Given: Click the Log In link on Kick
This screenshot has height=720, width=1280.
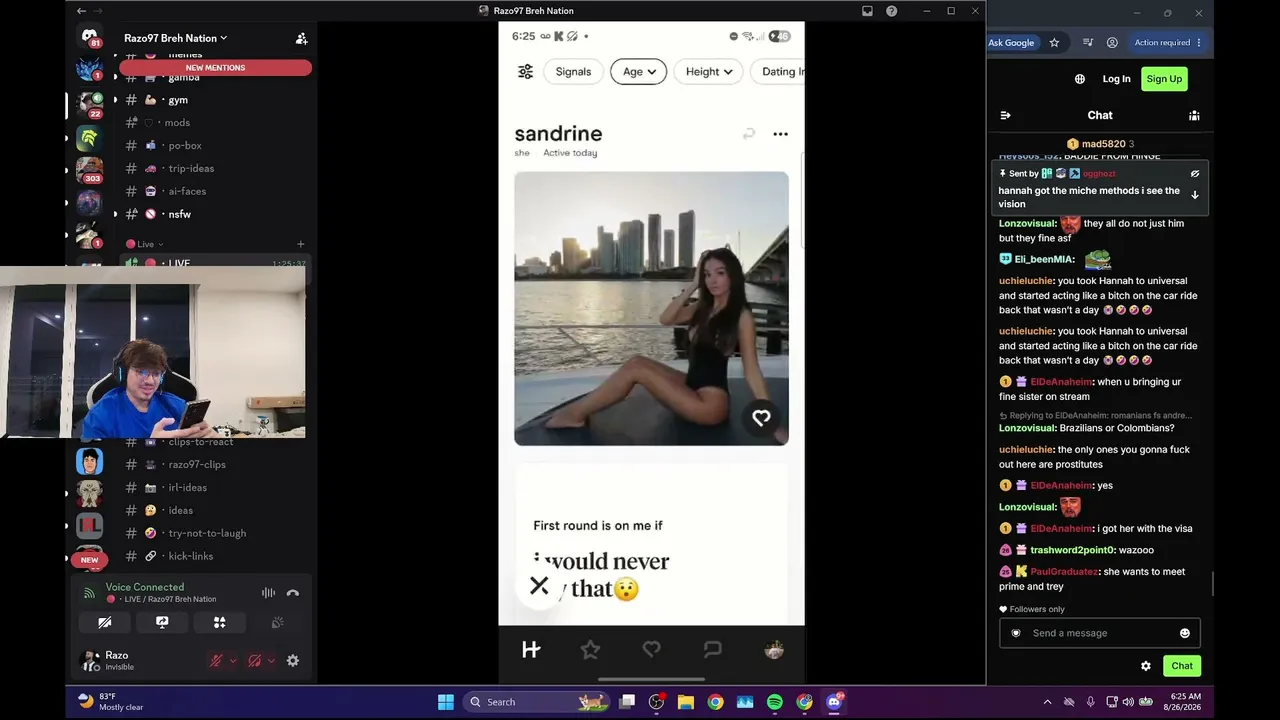Looking at the screenshot, I should tap(1116, 79).
